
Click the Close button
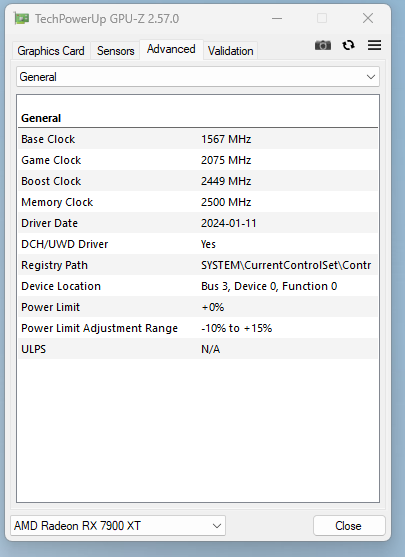coord(349,526)
